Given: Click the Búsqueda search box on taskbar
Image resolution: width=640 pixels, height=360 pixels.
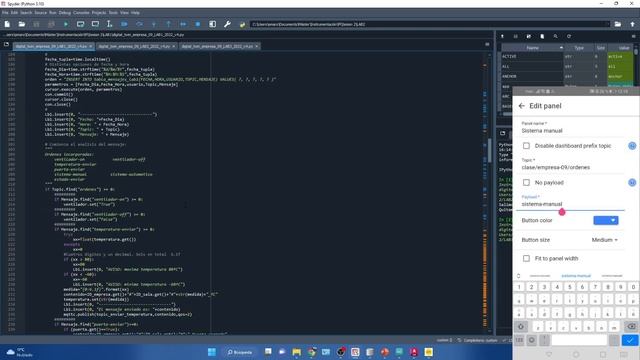Looking at the screenshot, I should (x=240, y=352).
